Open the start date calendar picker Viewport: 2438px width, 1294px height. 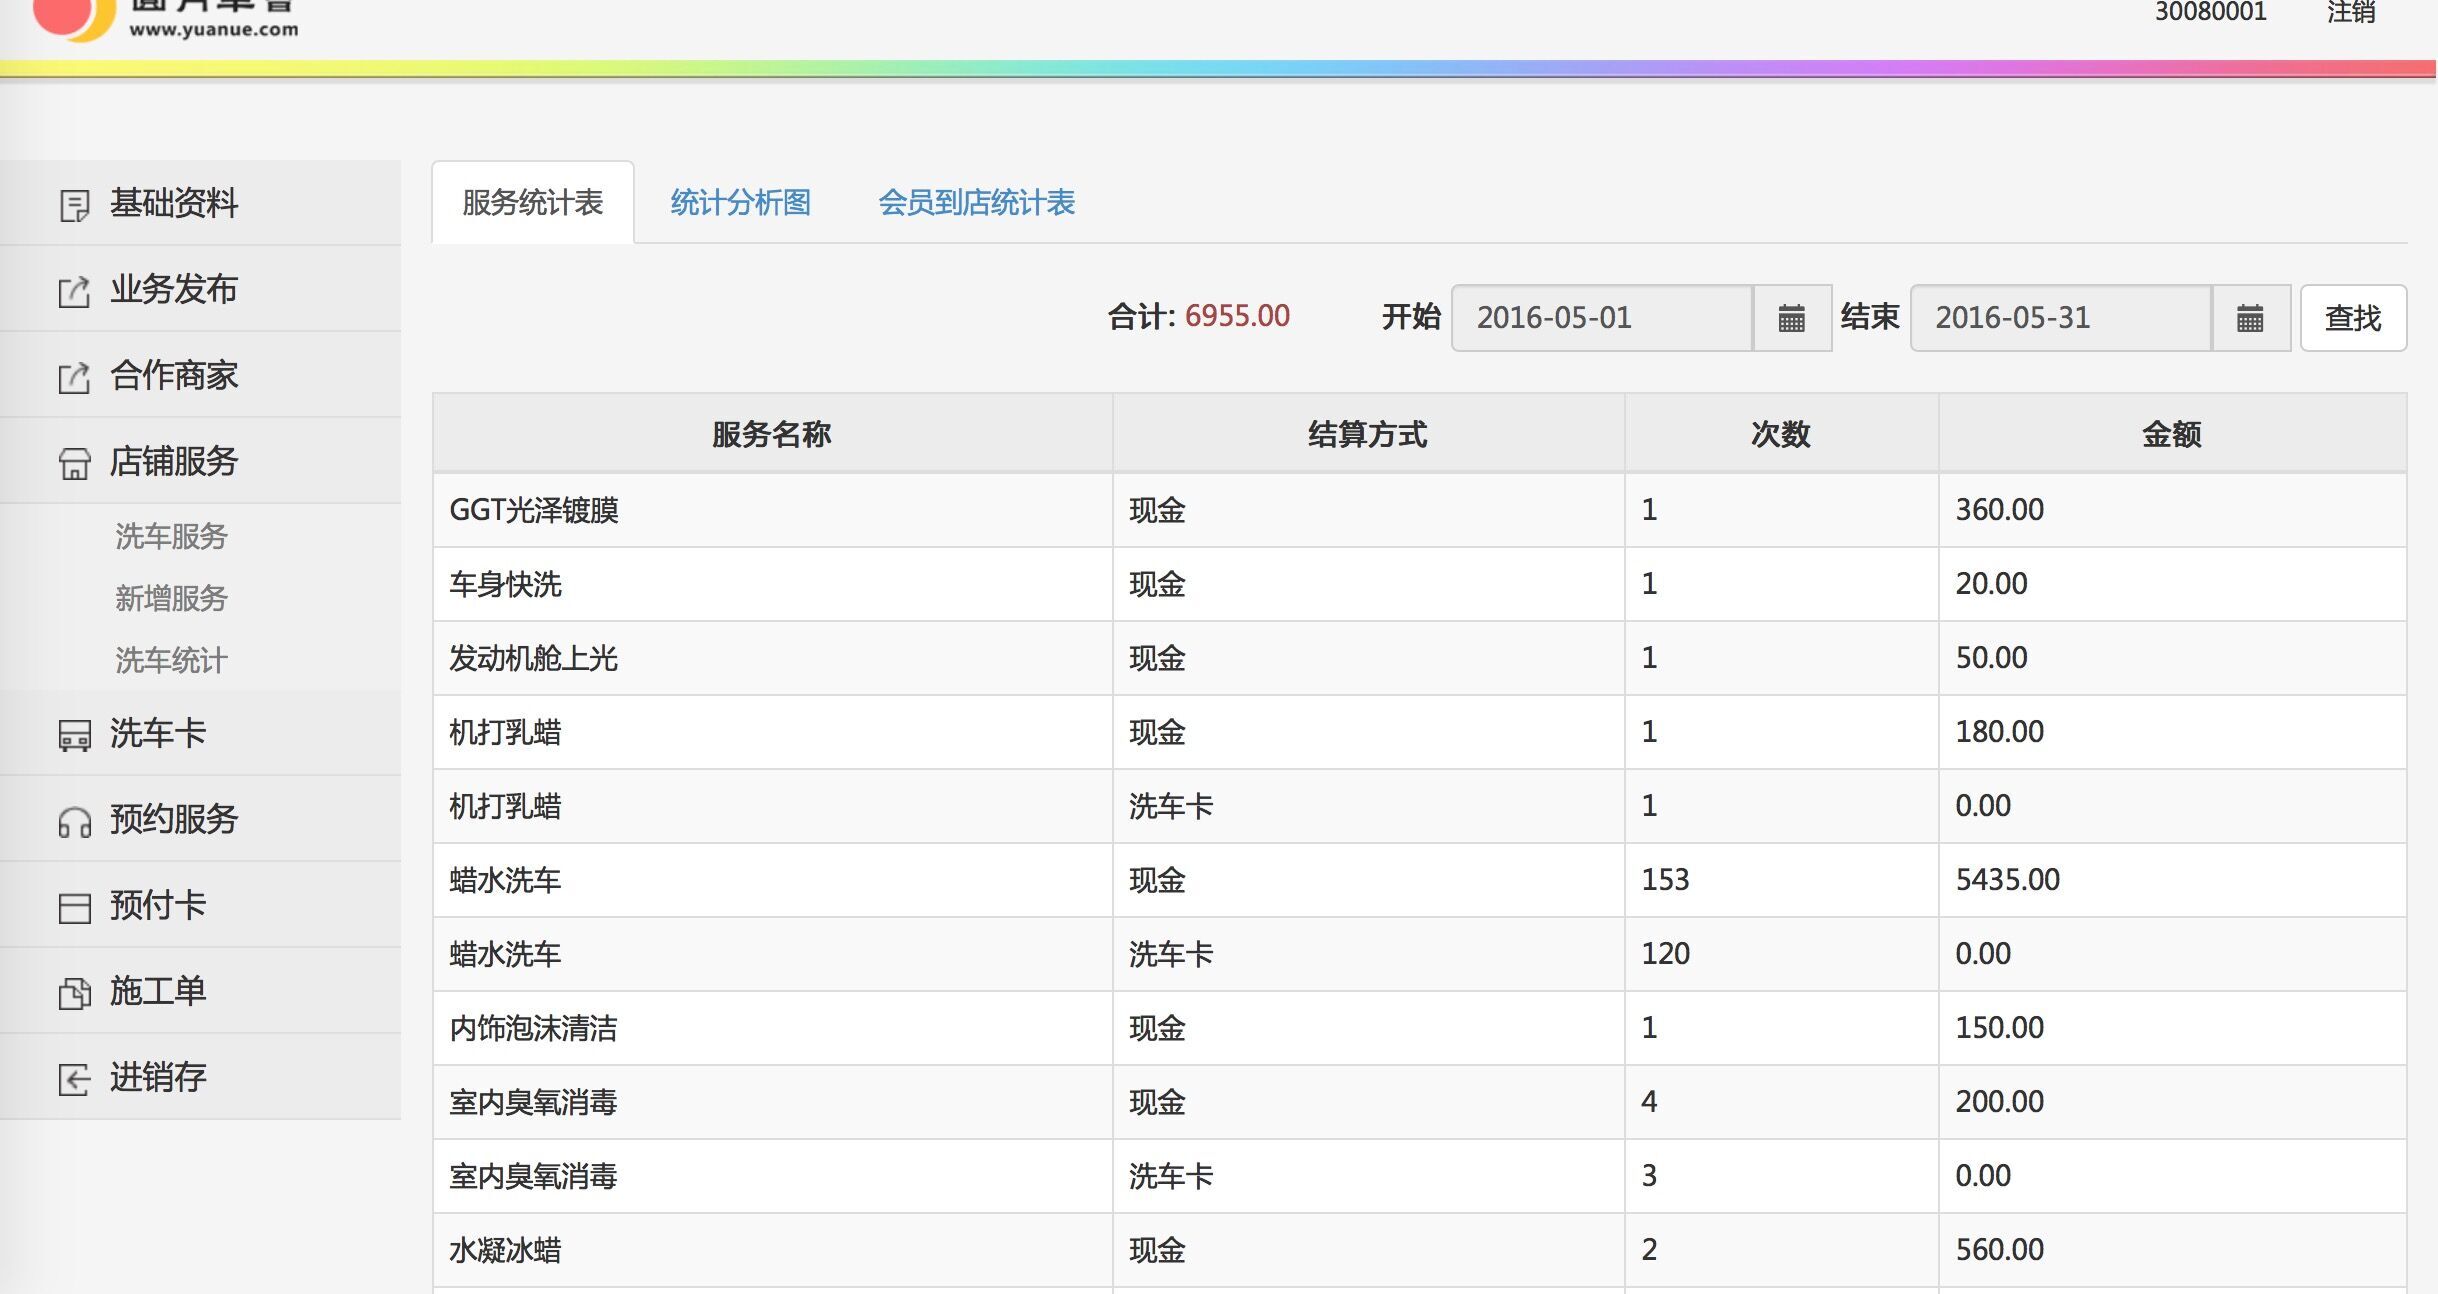pyautogui.click(x=1791, y=318)
